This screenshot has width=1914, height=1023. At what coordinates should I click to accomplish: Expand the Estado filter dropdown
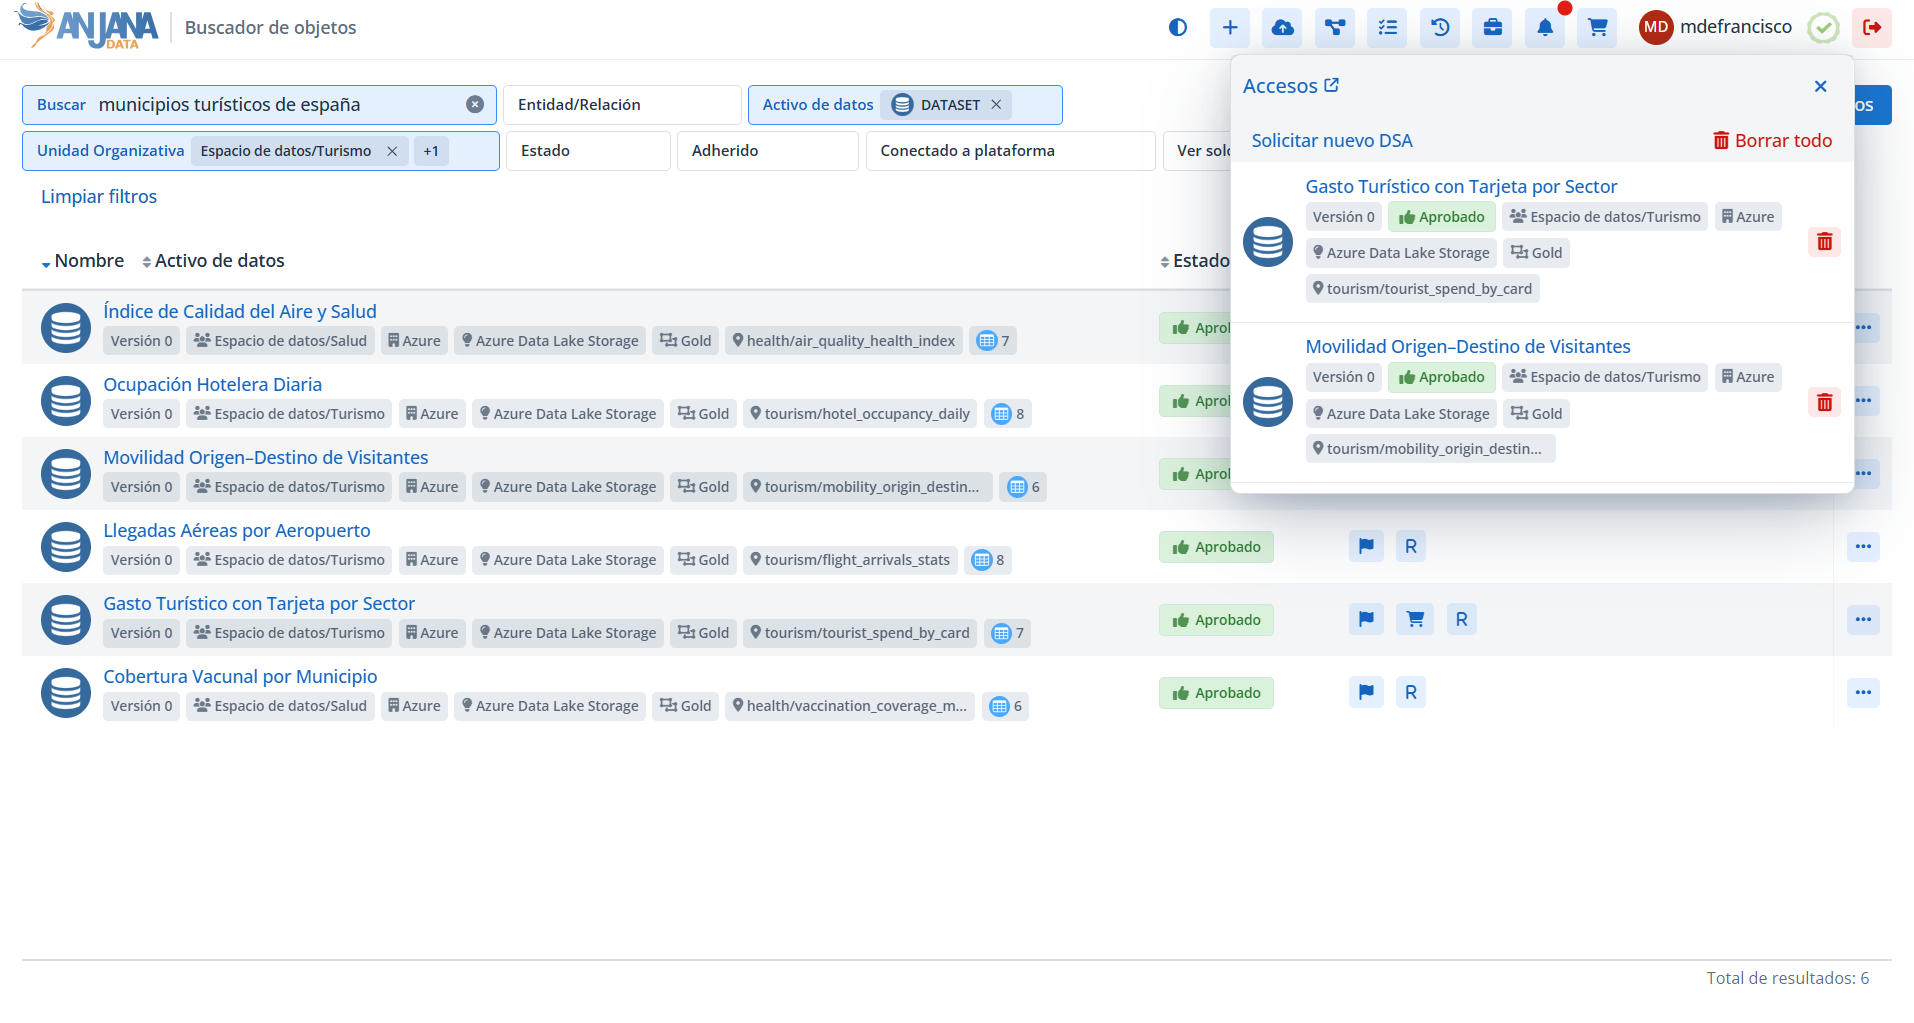click(x=587, y=151)
